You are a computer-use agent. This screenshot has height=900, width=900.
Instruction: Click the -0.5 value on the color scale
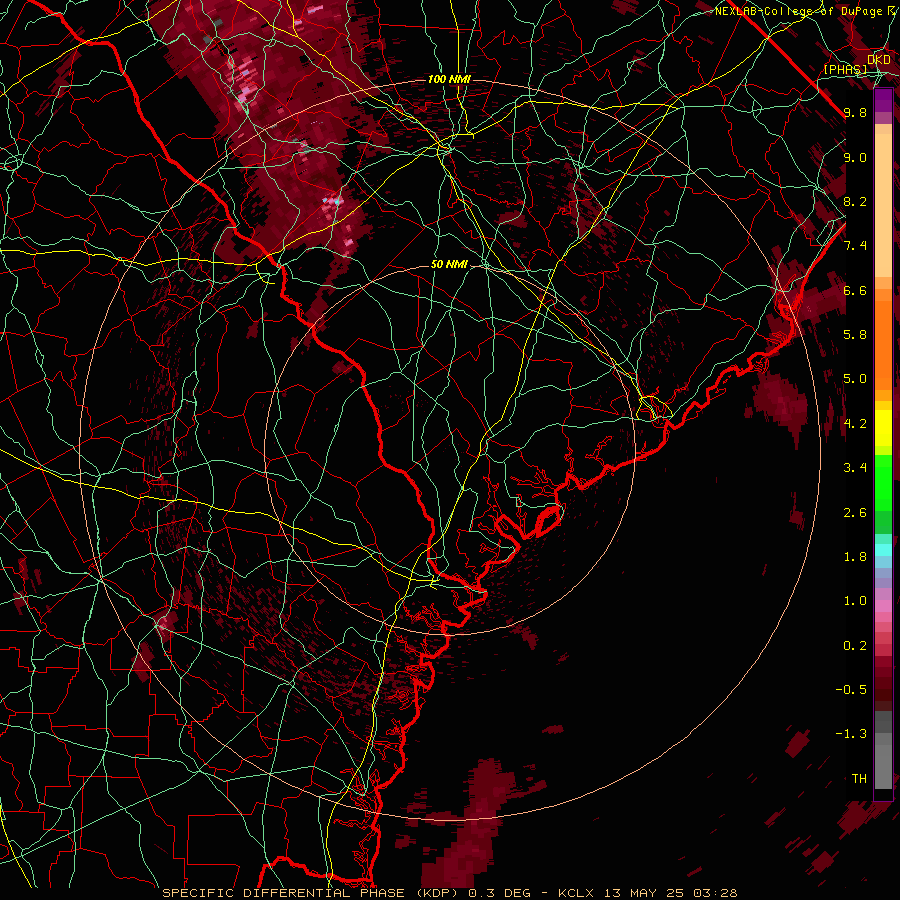[x=851, y=690]
